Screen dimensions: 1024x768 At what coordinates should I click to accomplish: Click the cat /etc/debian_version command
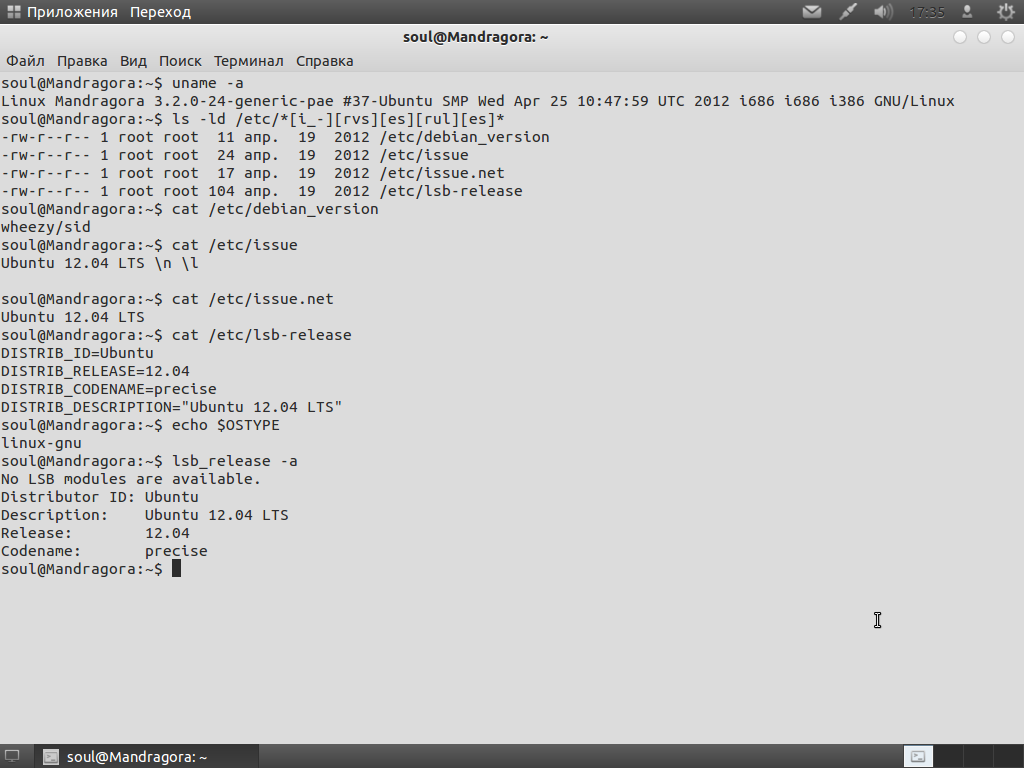tap(189, 209)
